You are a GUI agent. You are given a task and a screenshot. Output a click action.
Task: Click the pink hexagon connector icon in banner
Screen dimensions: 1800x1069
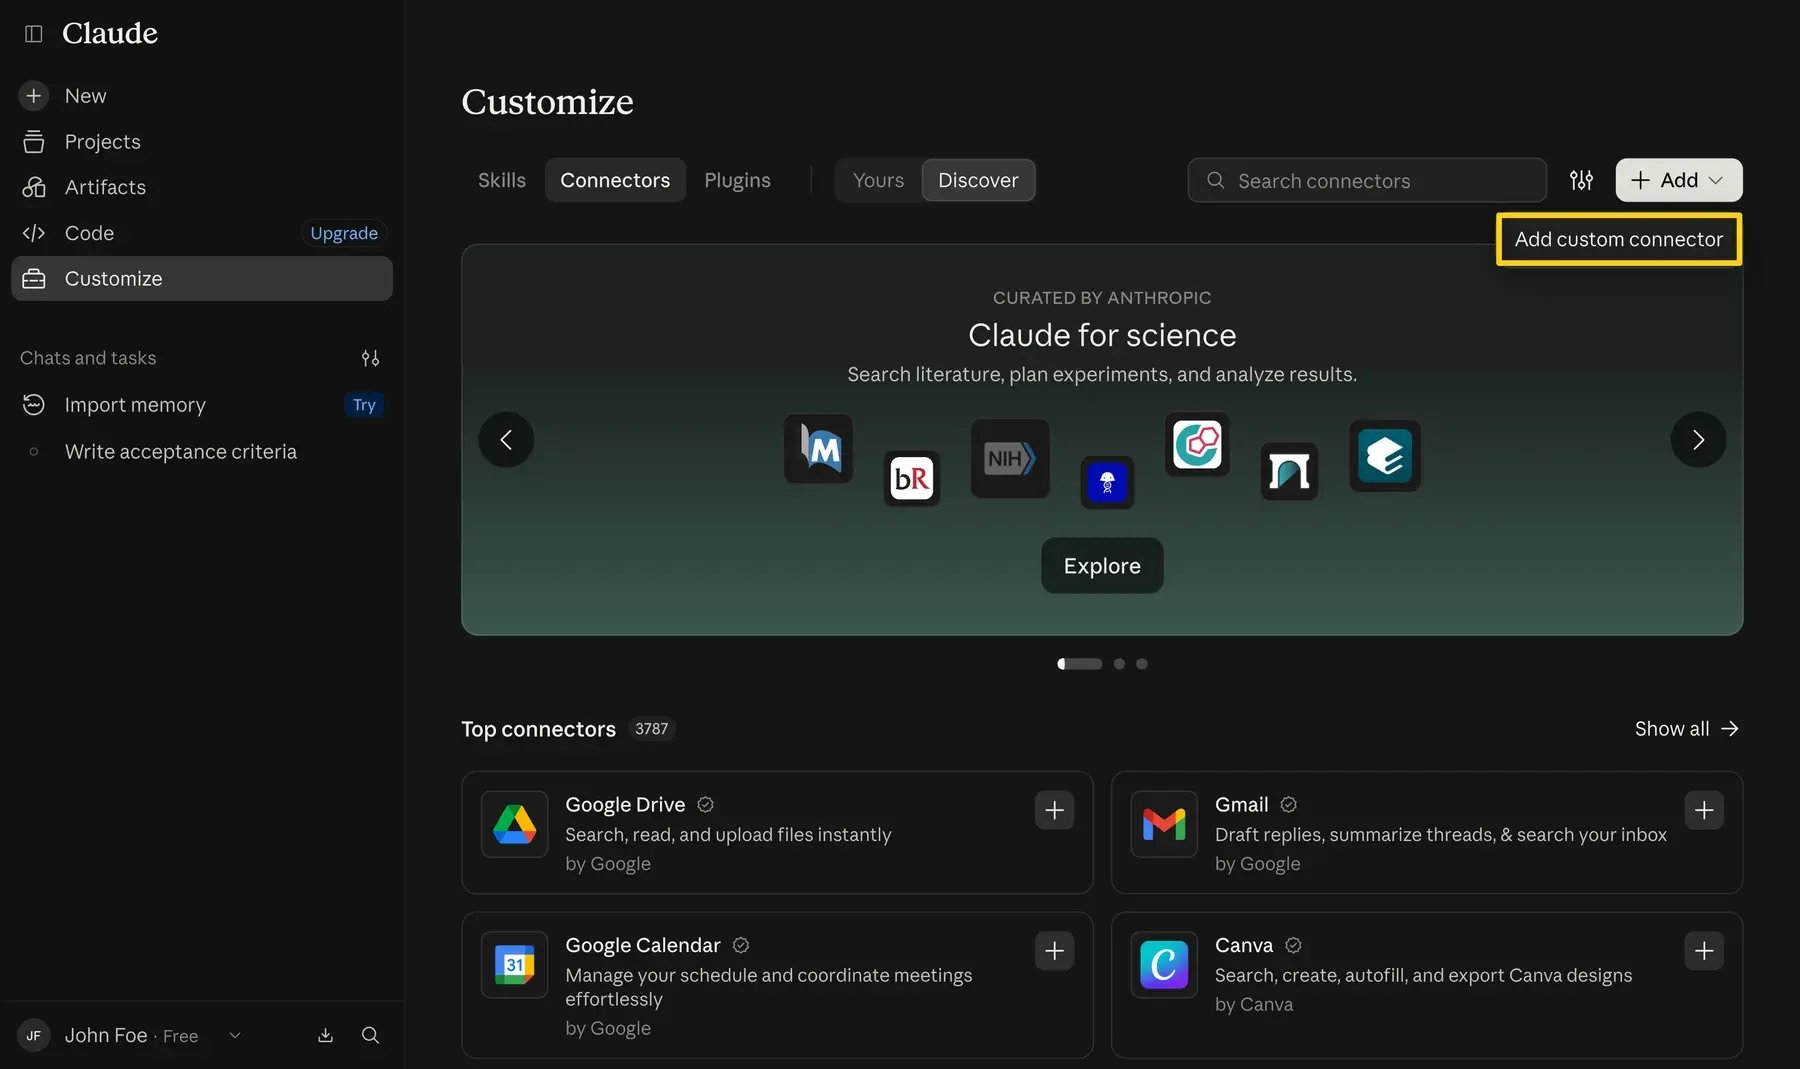point(1197,445)
